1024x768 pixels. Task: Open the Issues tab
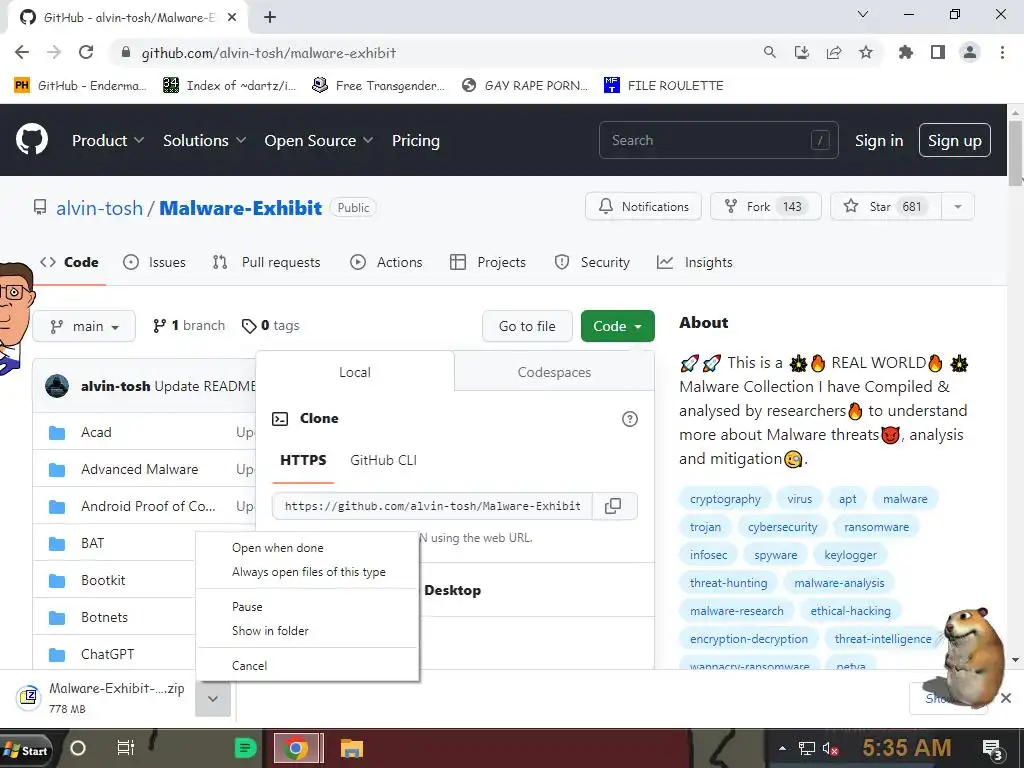click(x=154, y=263)
